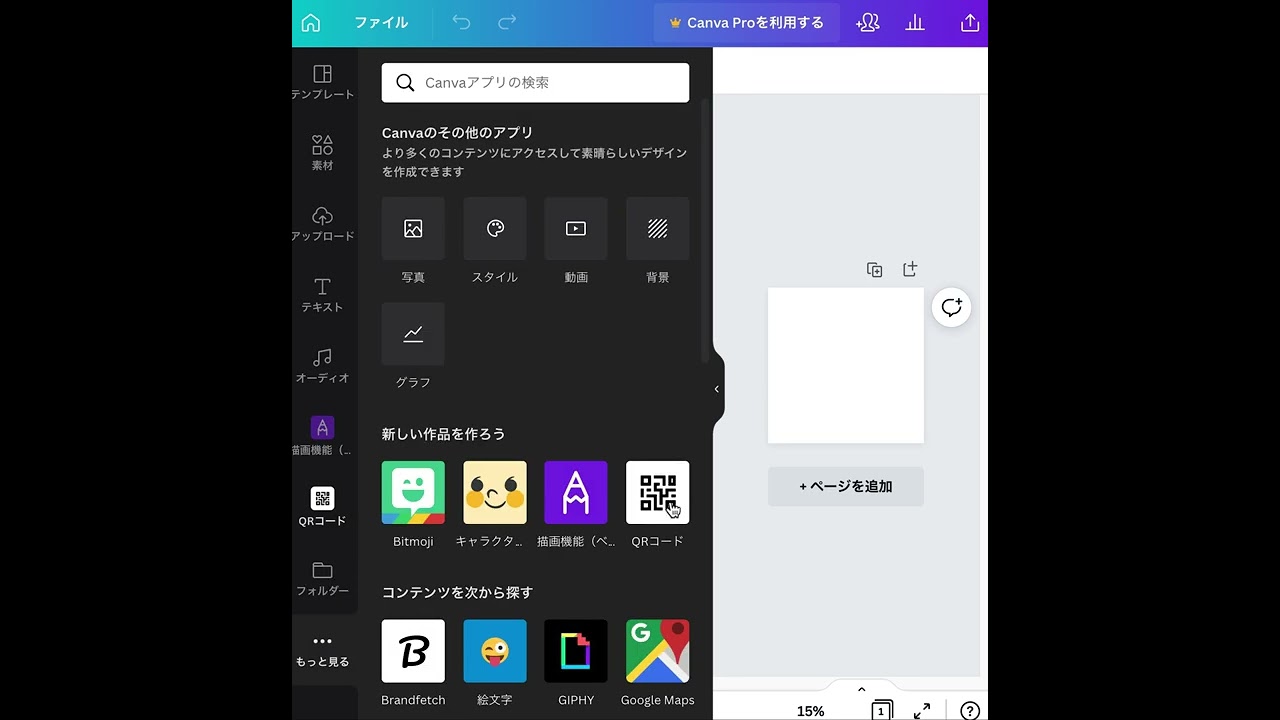Open the insights chart icon

(915, 23)
